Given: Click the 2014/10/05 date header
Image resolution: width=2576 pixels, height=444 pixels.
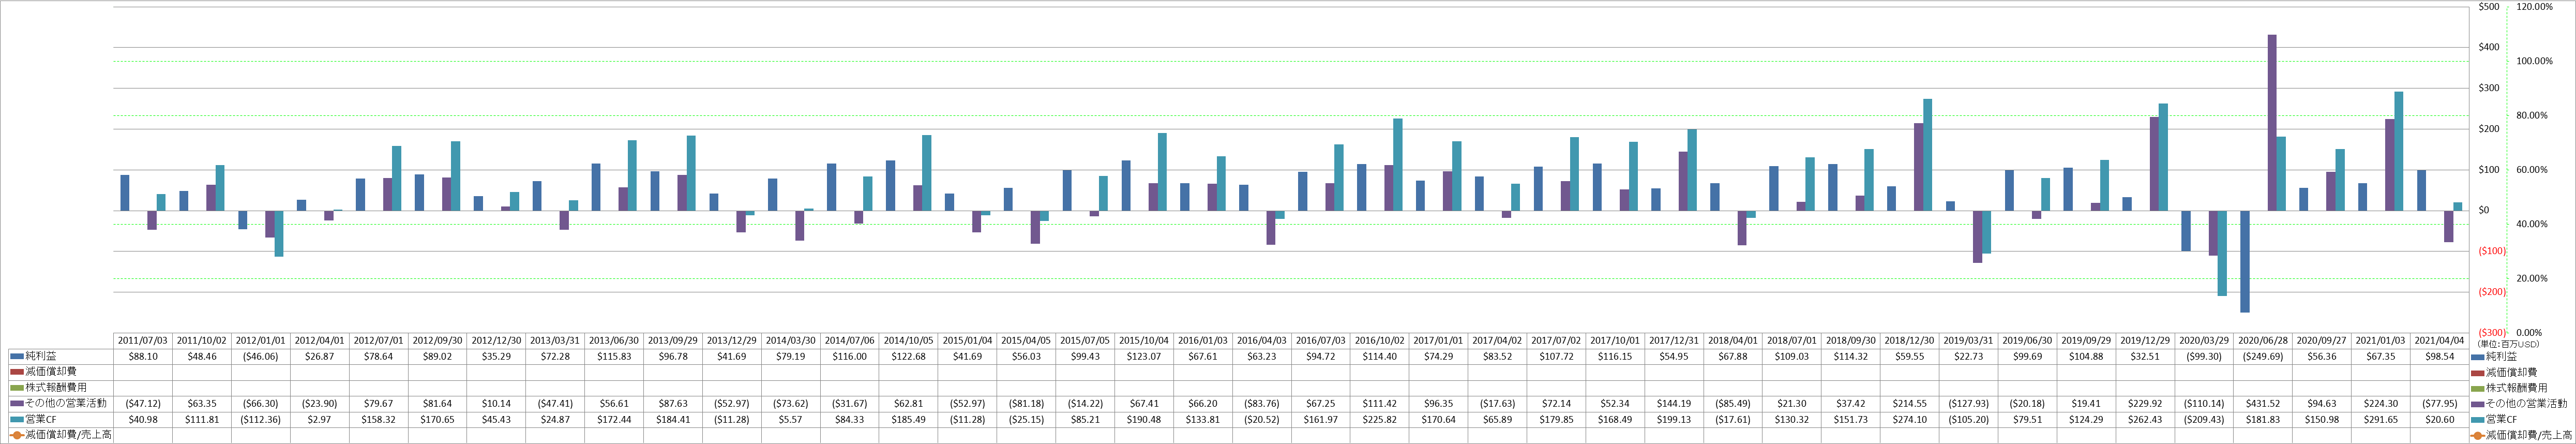Looking at the screenshot, I should tap(909, 341).
